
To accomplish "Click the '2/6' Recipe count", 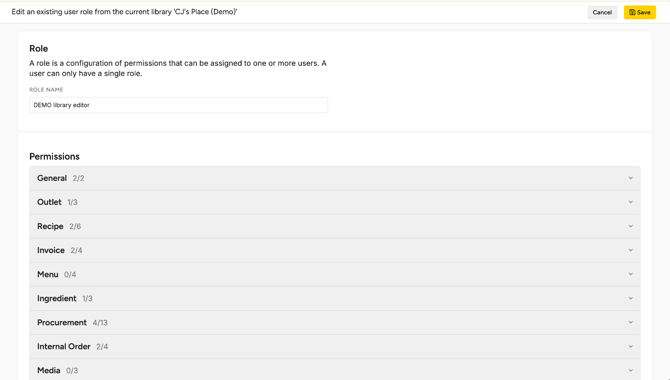I will (75, 227).
